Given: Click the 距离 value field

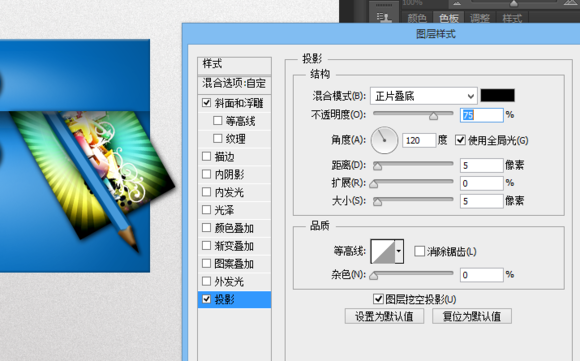Looking at the screenshot, I should click(x=482, y=165).
